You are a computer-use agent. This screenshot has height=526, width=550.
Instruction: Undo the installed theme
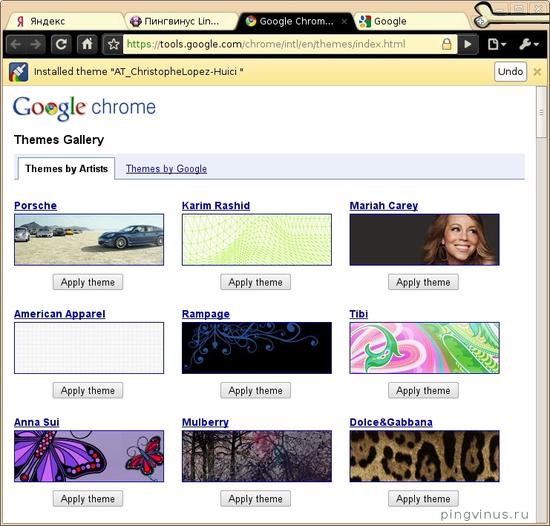510,72
